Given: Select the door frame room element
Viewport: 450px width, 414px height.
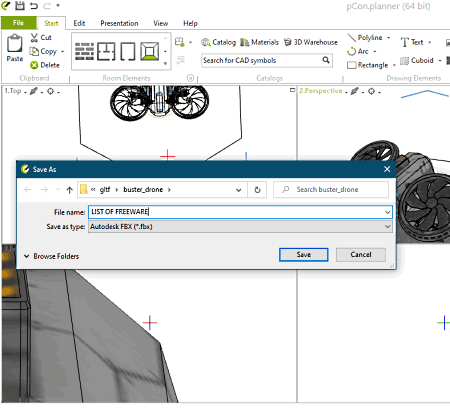Looking at the screenshot, I should click(x=128, y=51).
